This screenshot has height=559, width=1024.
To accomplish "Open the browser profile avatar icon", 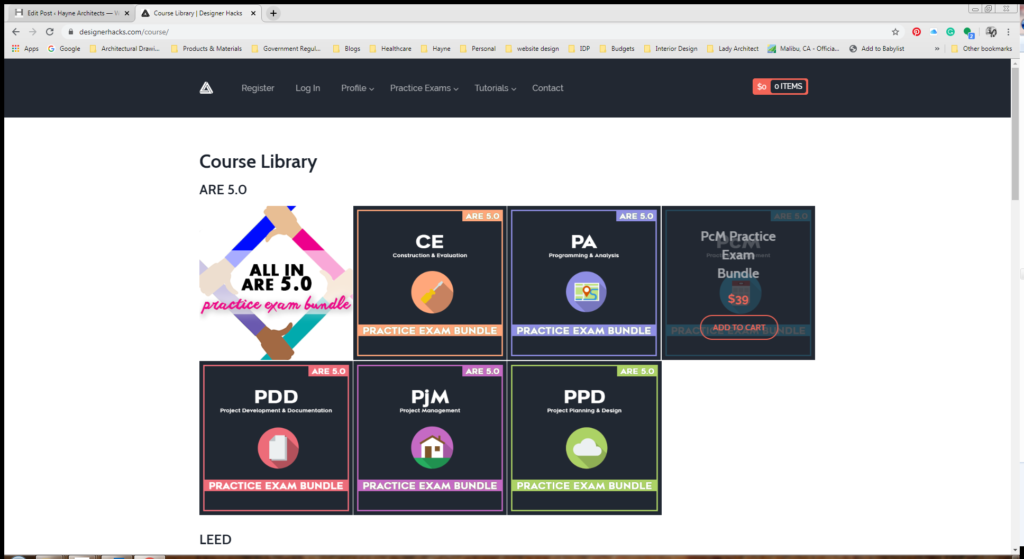I will click(x=991, y=31).
